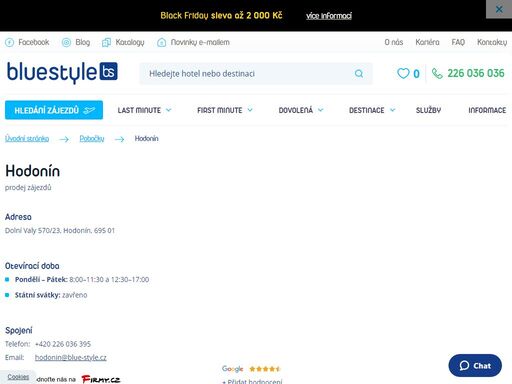Expand the First Minute menu chevron
This screenshot has height=384, width=512.
coord(250,110)
